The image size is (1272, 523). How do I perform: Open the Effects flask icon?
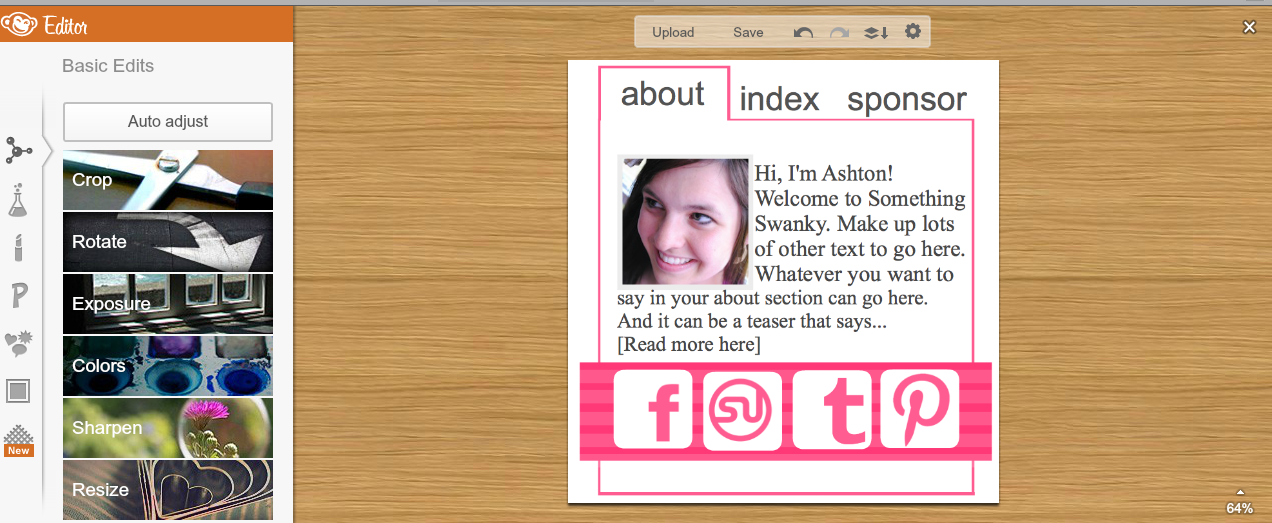pos(18,200)
